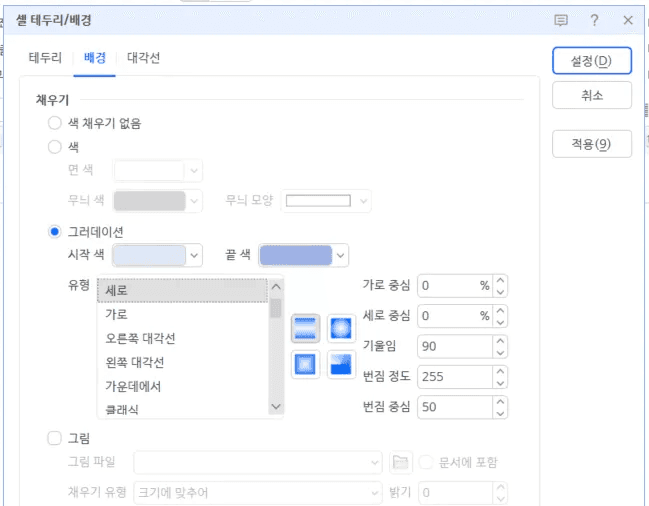The image size is (649, 506).
Task: Enable the 그림 checkbox
Action: (x=55, y=438)
